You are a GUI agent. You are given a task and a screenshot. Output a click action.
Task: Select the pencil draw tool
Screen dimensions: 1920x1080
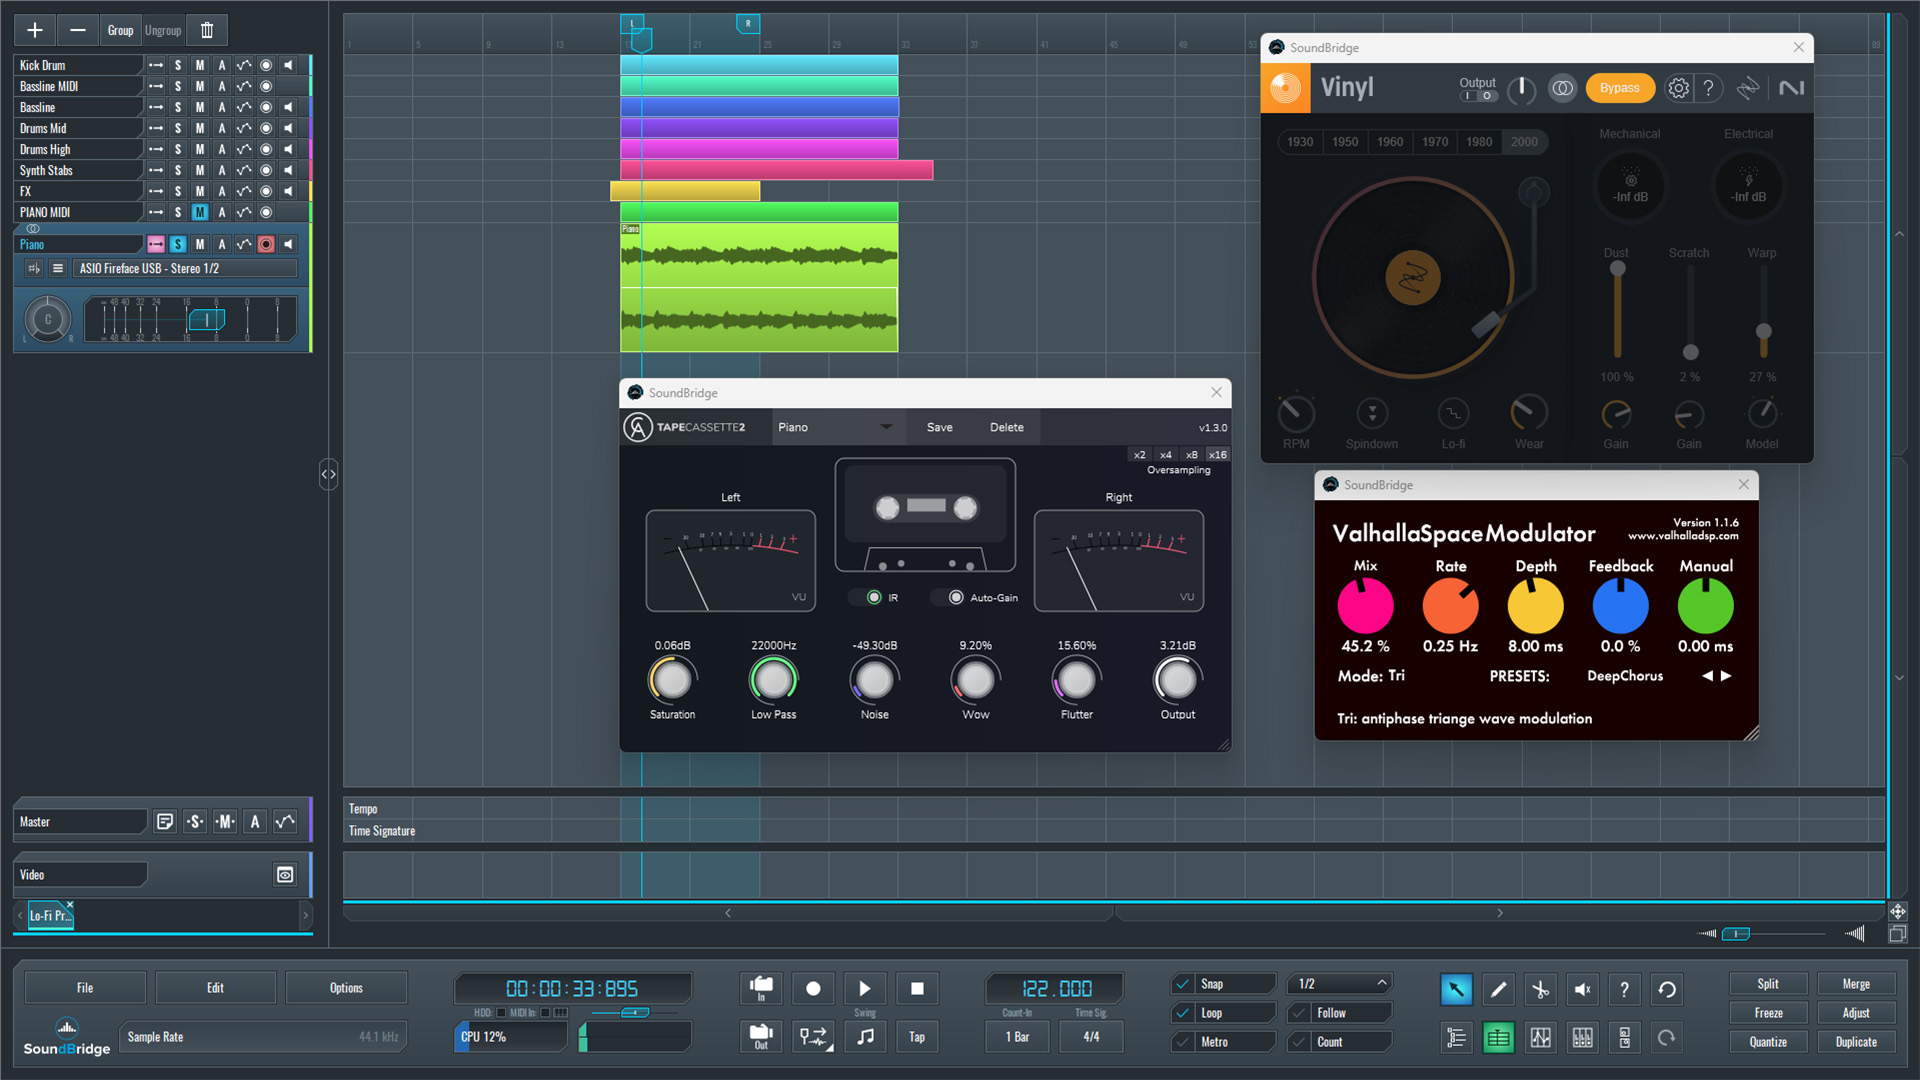point(1498,989)
